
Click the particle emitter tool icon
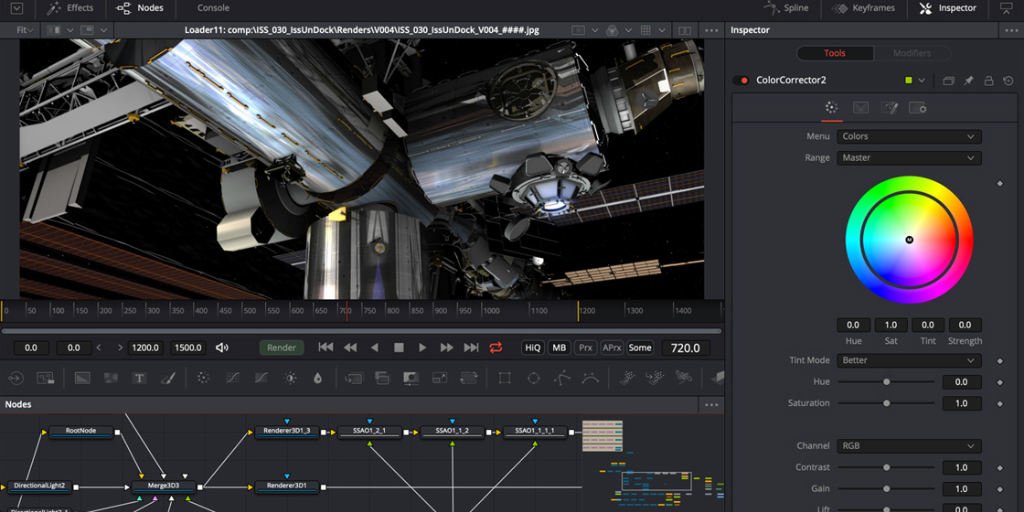pos(626,377)
